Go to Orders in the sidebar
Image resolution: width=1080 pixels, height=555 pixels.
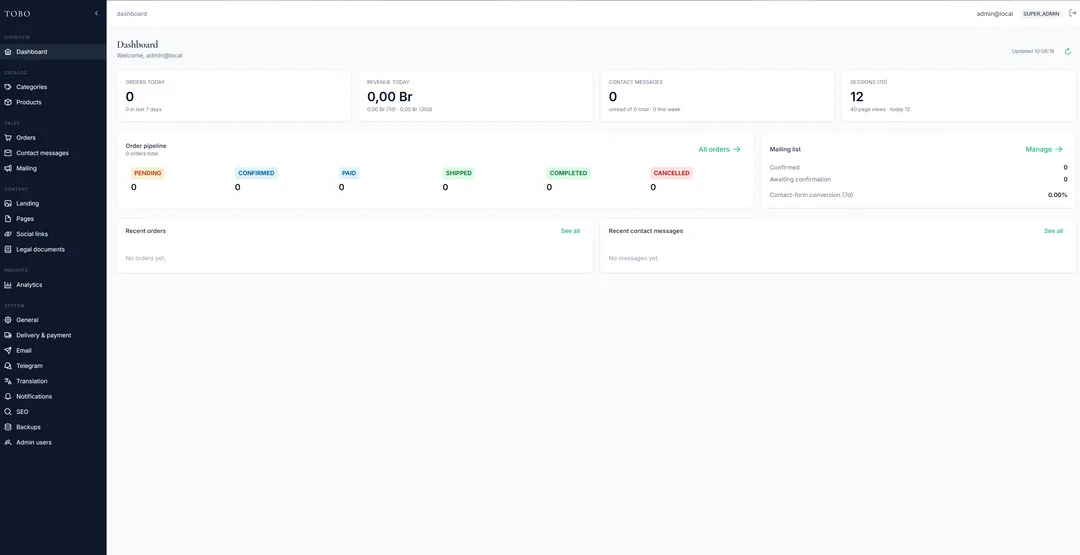pos(53,138)
